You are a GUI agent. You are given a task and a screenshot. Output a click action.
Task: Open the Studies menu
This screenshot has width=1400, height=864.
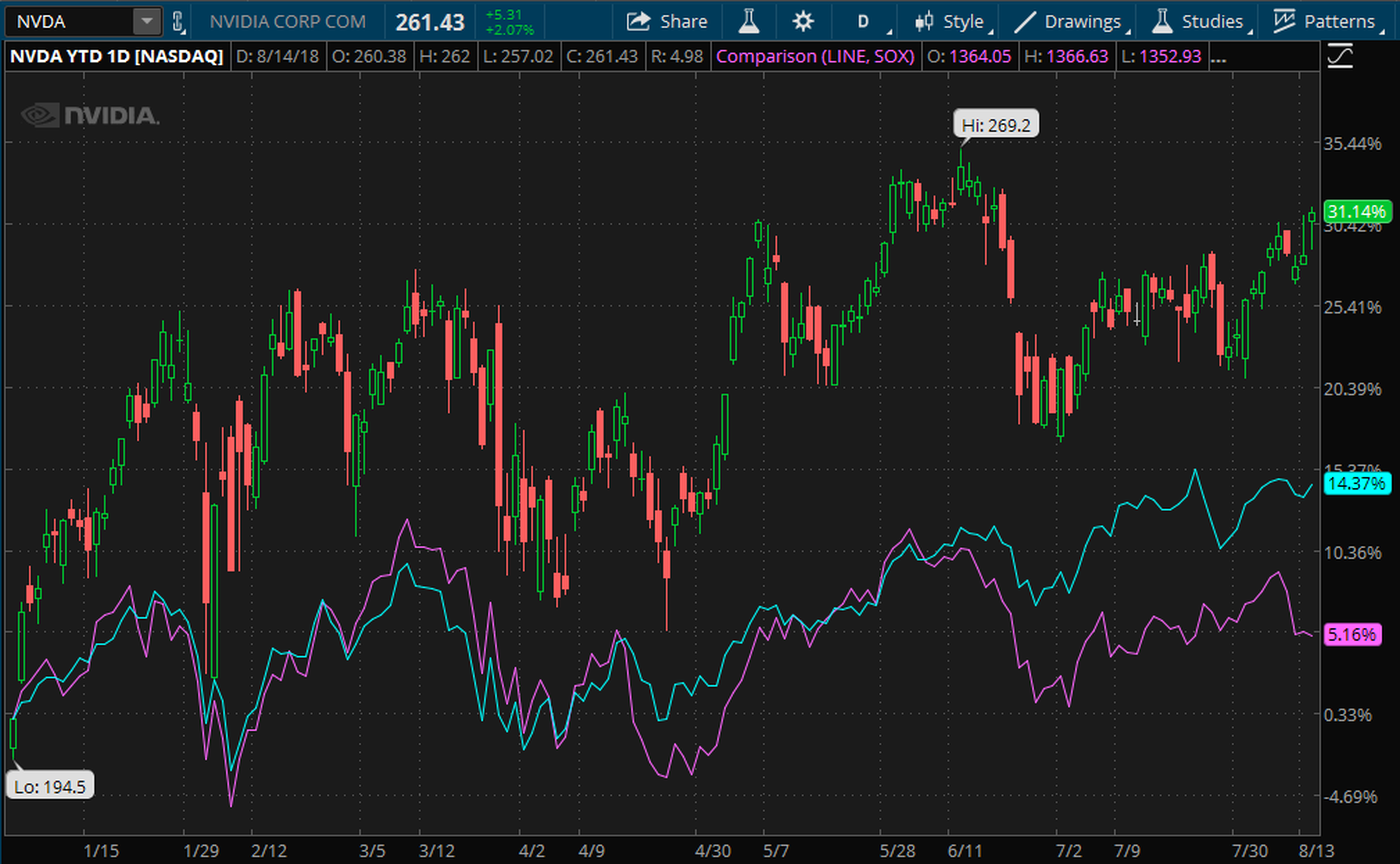pos(1202,21)
